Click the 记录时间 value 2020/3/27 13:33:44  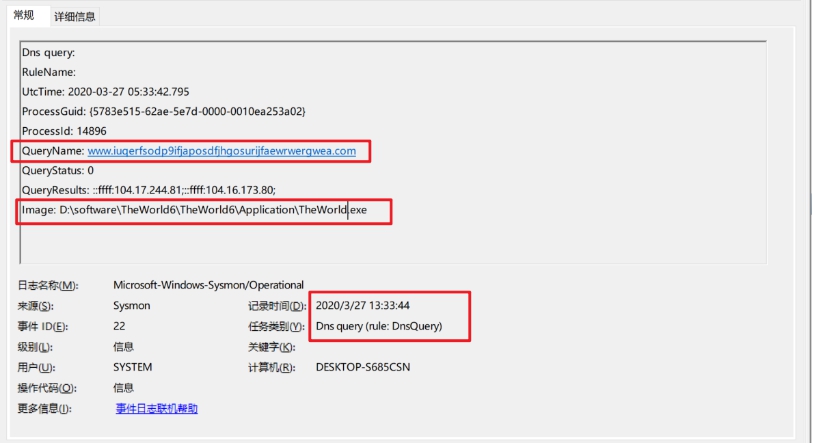coord(363,306)
